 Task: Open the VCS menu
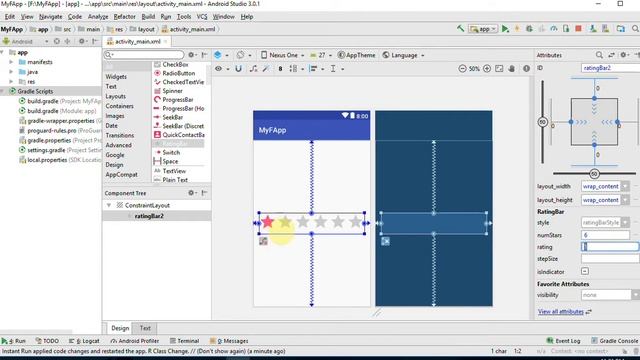click(x=202, y=17)
